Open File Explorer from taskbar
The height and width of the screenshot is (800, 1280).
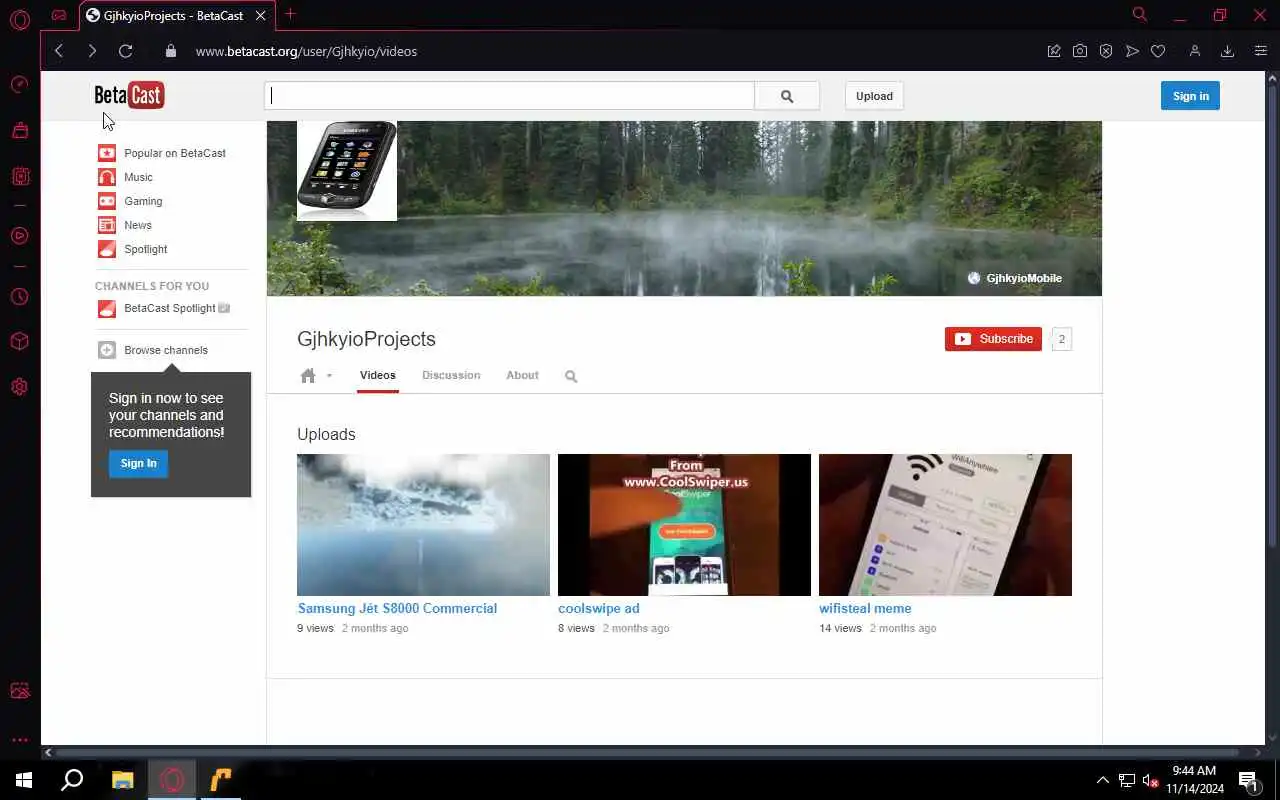click(122, 780)
